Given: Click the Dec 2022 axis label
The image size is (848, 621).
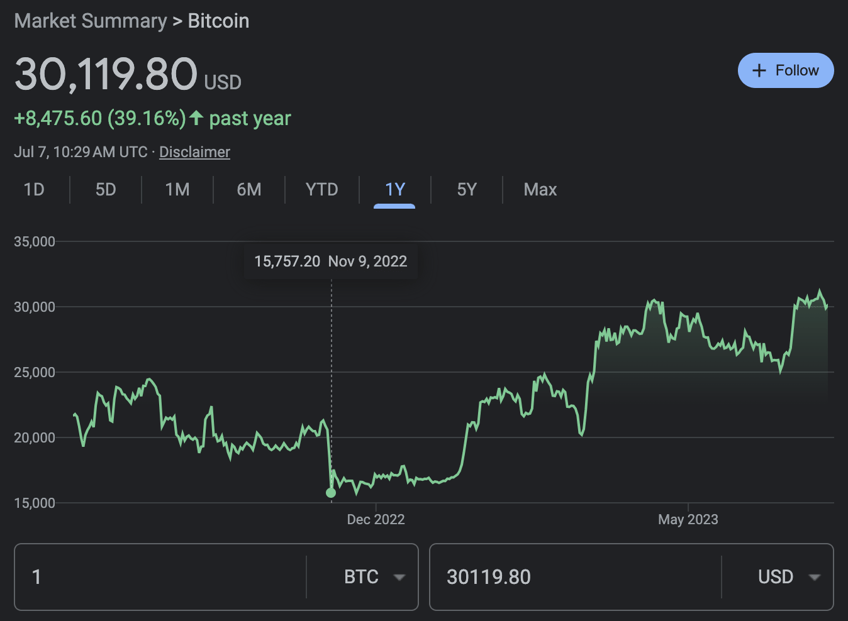Looking at the screenshot, I should 376,519.
